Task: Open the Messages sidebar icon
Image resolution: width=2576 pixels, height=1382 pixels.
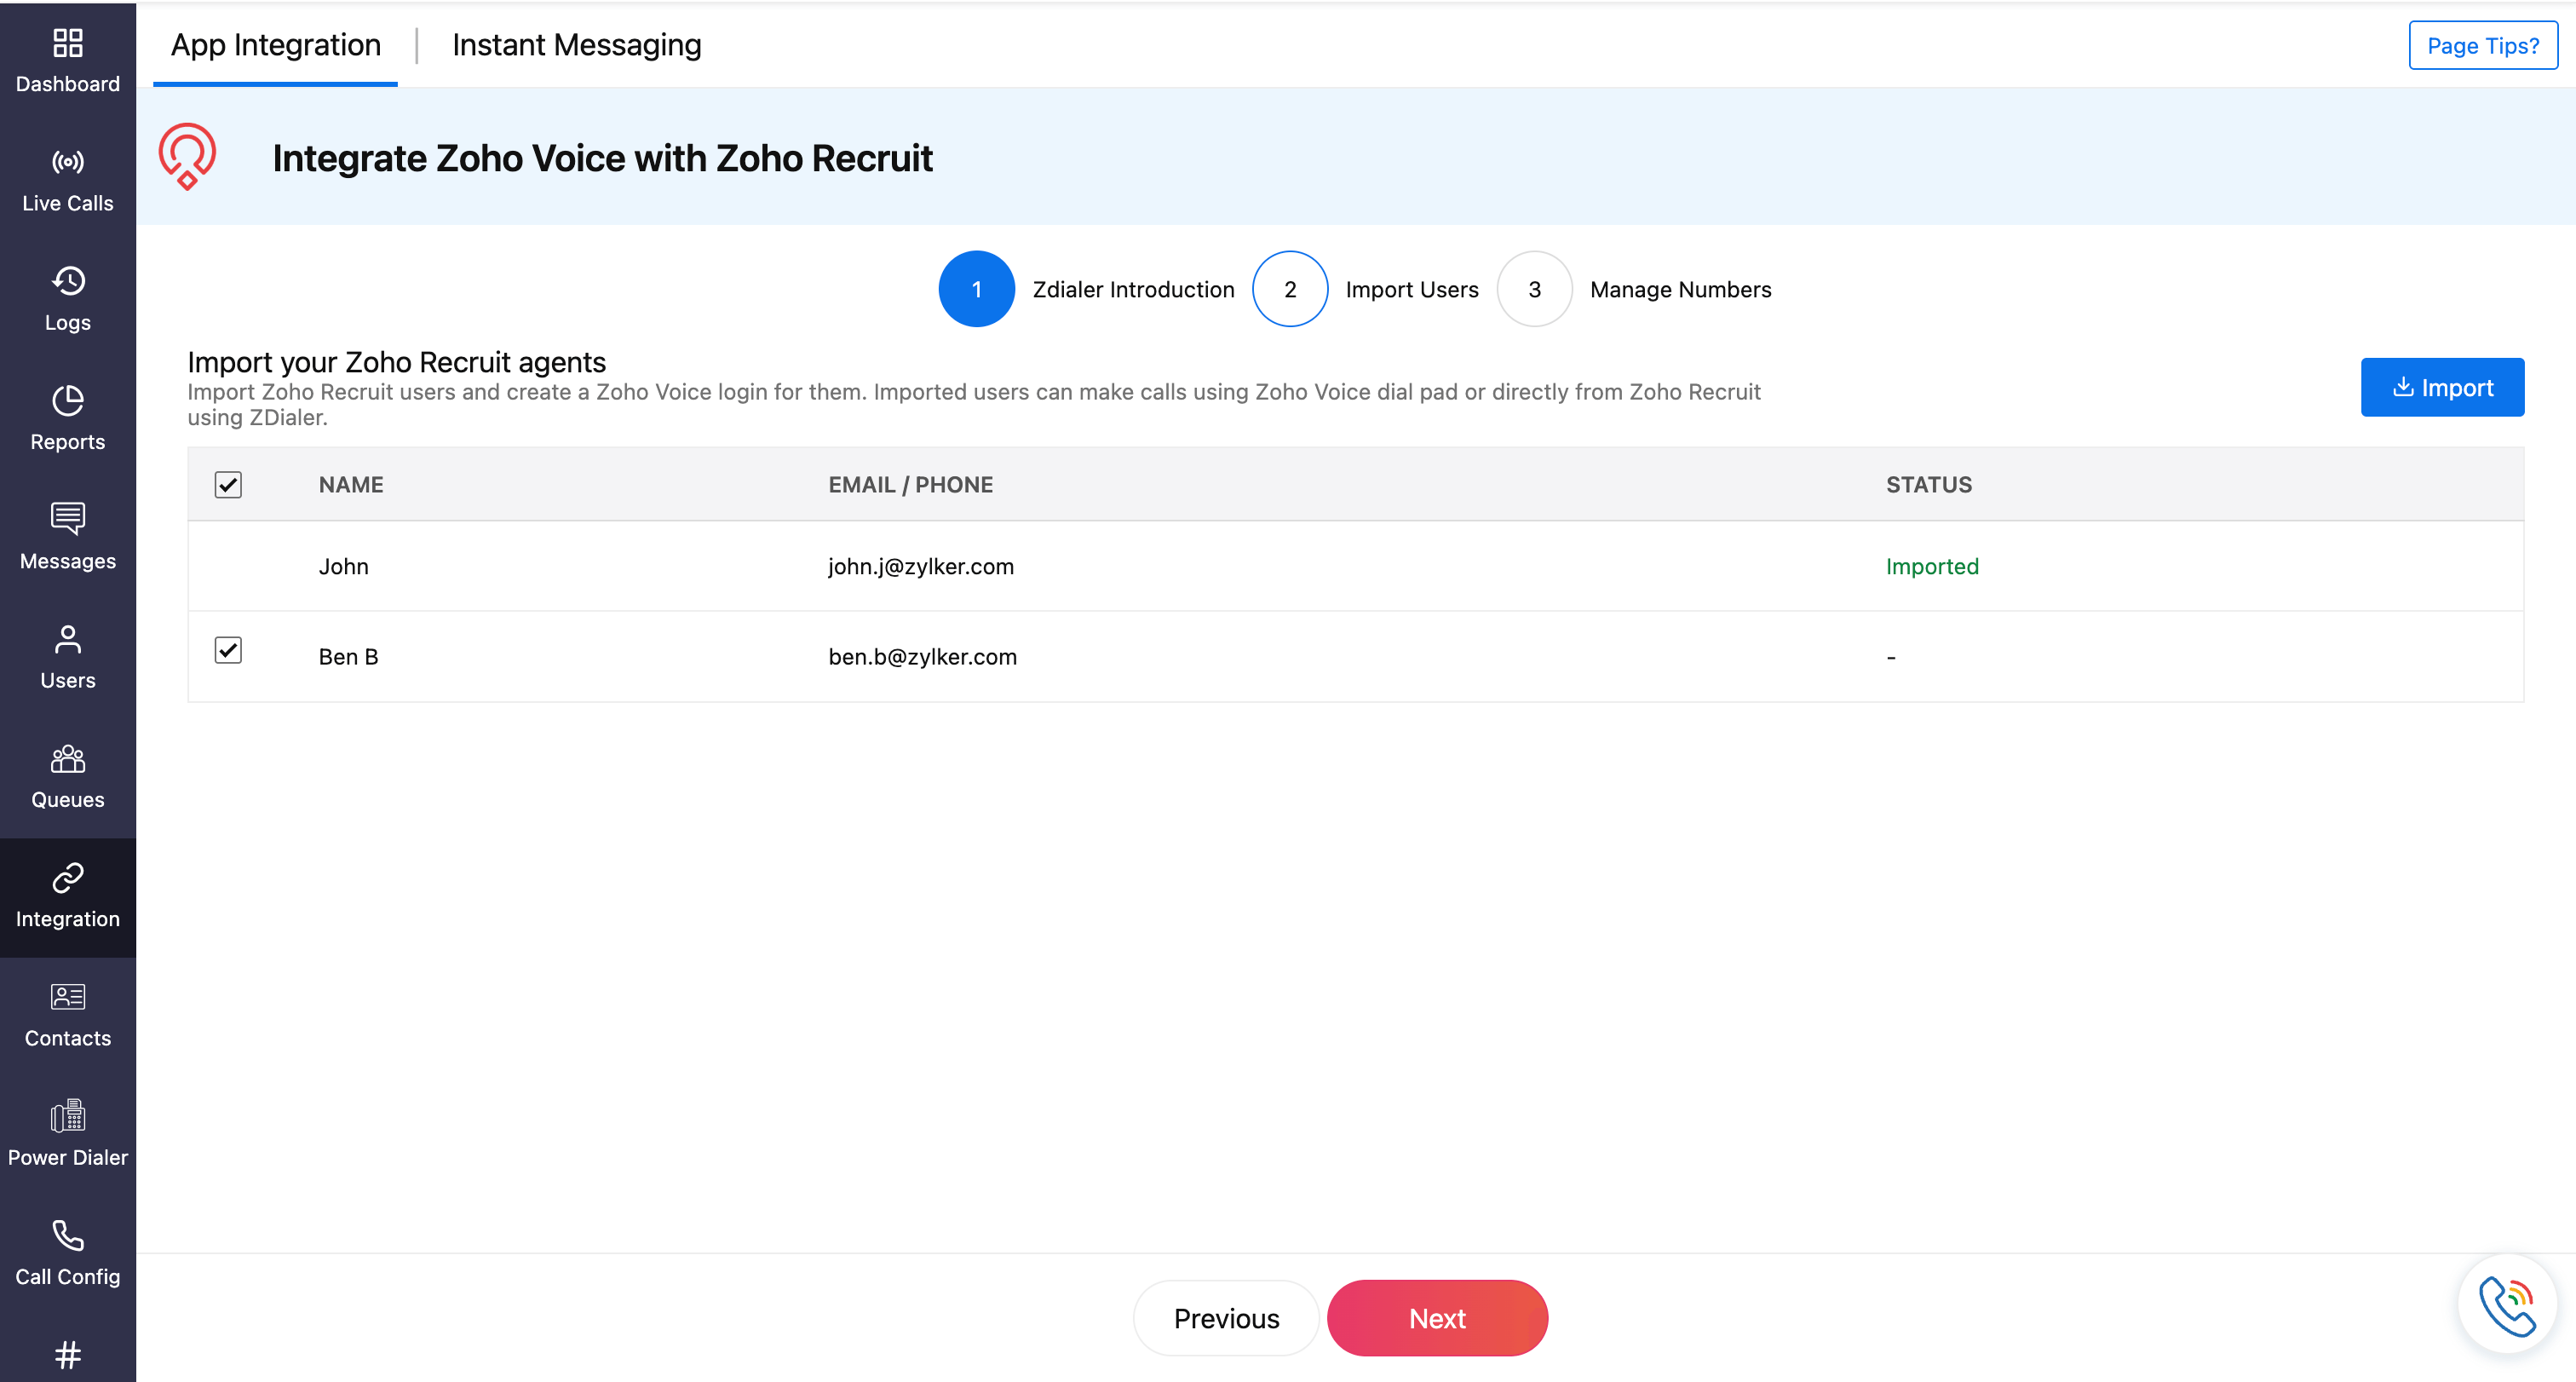Action: [67, 519]
